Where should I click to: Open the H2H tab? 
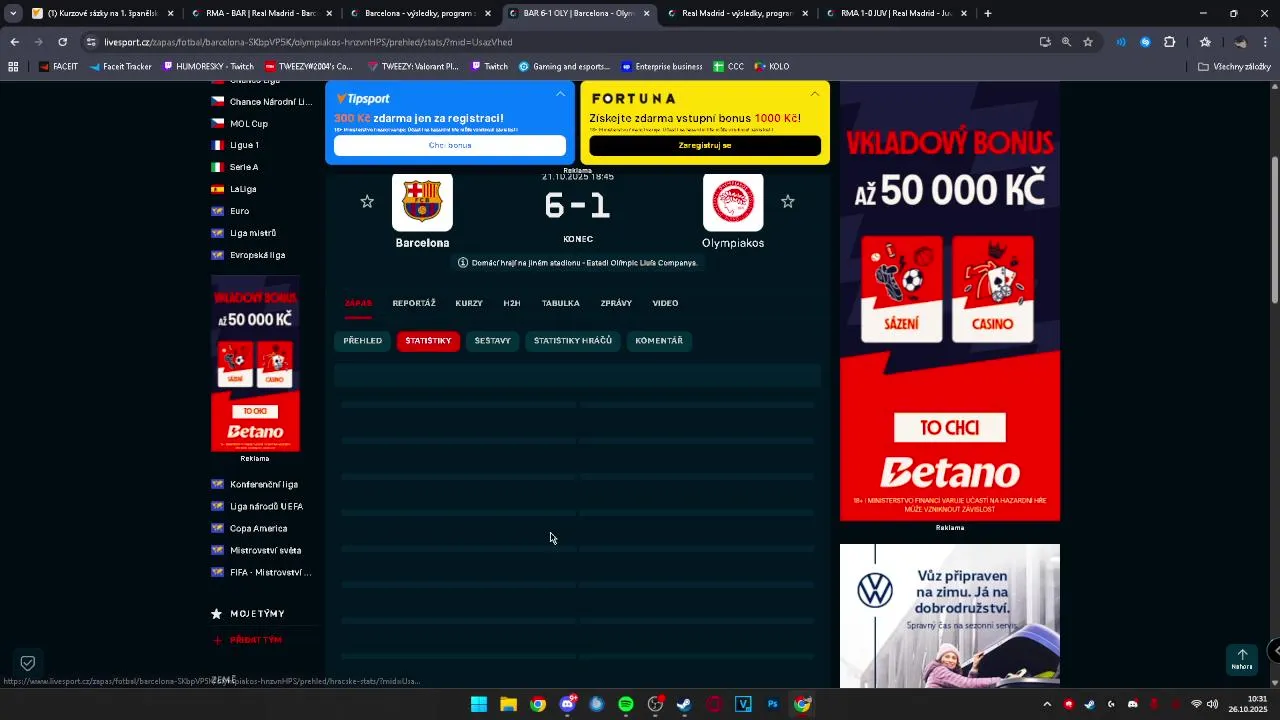click(512, 303)
